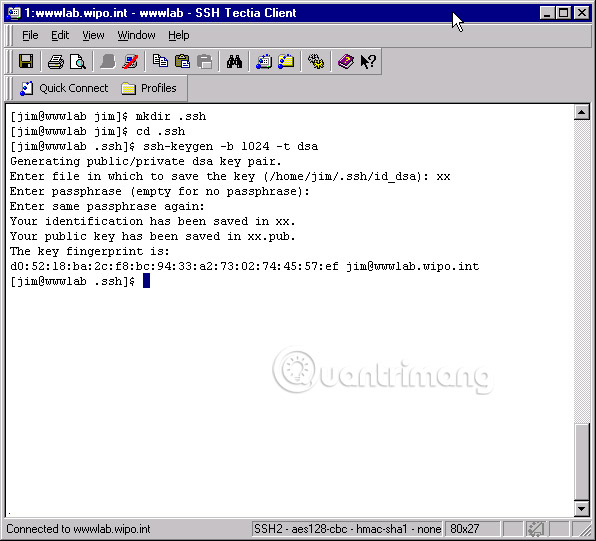Image resolution: width=596 pixels, height=541 pixels.
Task: Open the Window menu
Action: coord(136,35)
